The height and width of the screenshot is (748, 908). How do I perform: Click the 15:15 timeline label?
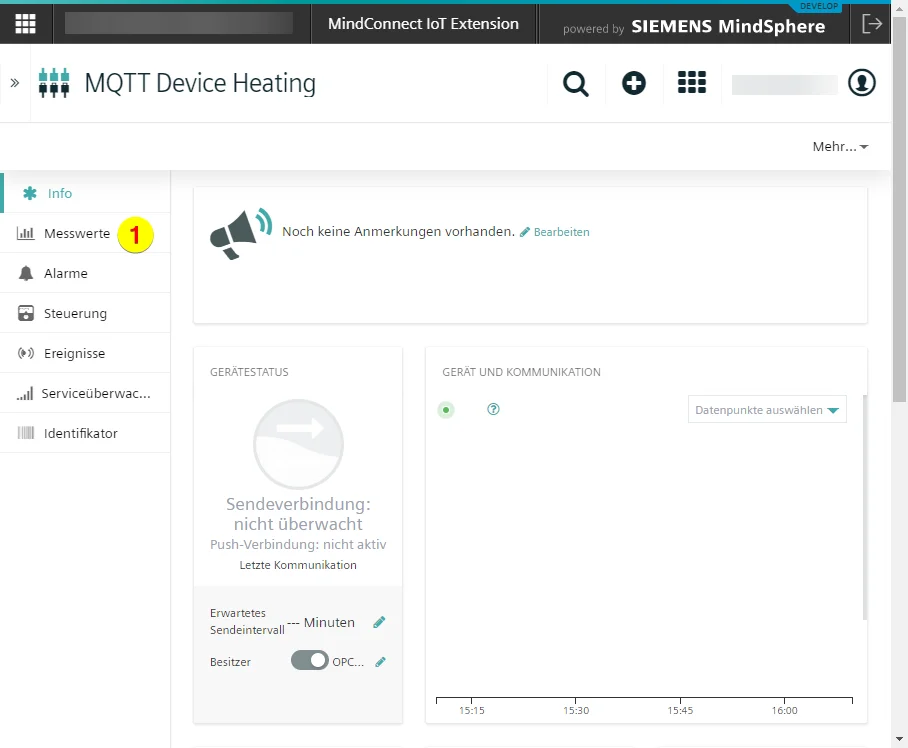pyautogui.click(x=472, y=710)
